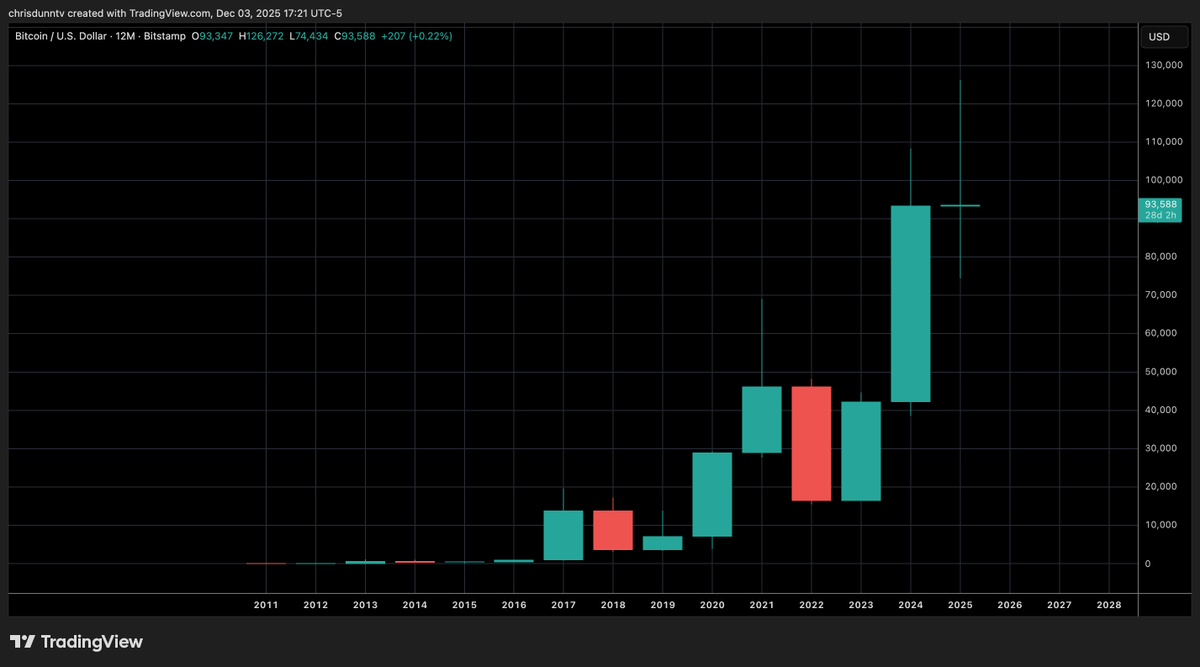1200x667 pixels.
Task: Select the 2021 green candle
Action: [x=761, y=420]
